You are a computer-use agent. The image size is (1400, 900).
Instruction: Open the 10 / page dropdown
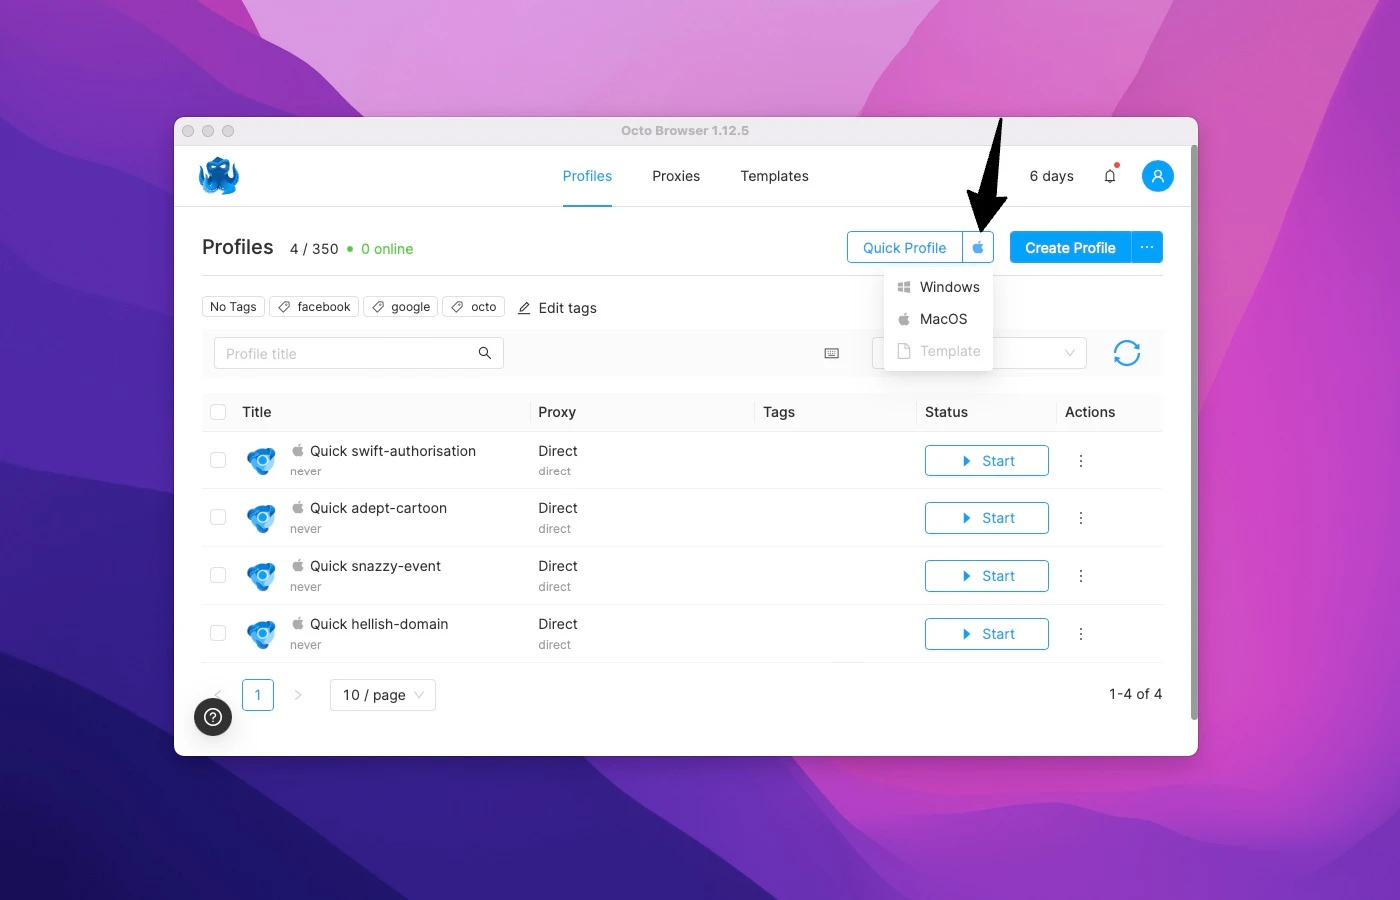pyautogui.click(x=382, y=695)
